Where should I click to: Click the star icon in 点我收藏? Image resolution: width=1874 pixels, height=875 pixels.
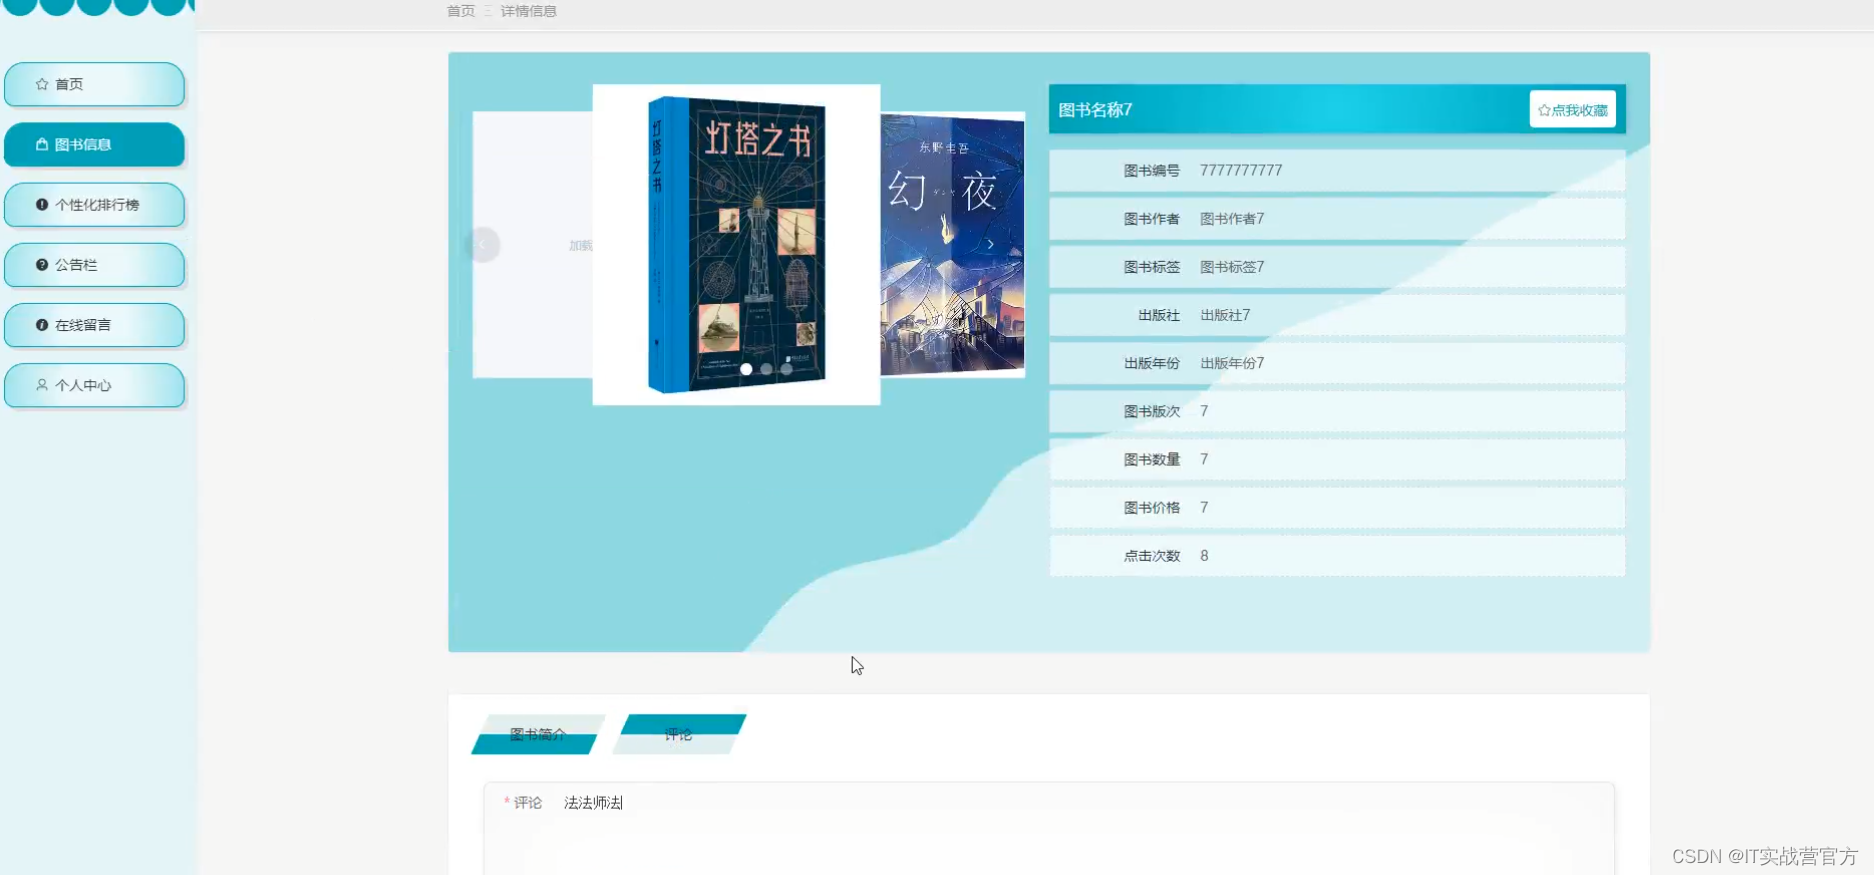[x=1544, y=110]
